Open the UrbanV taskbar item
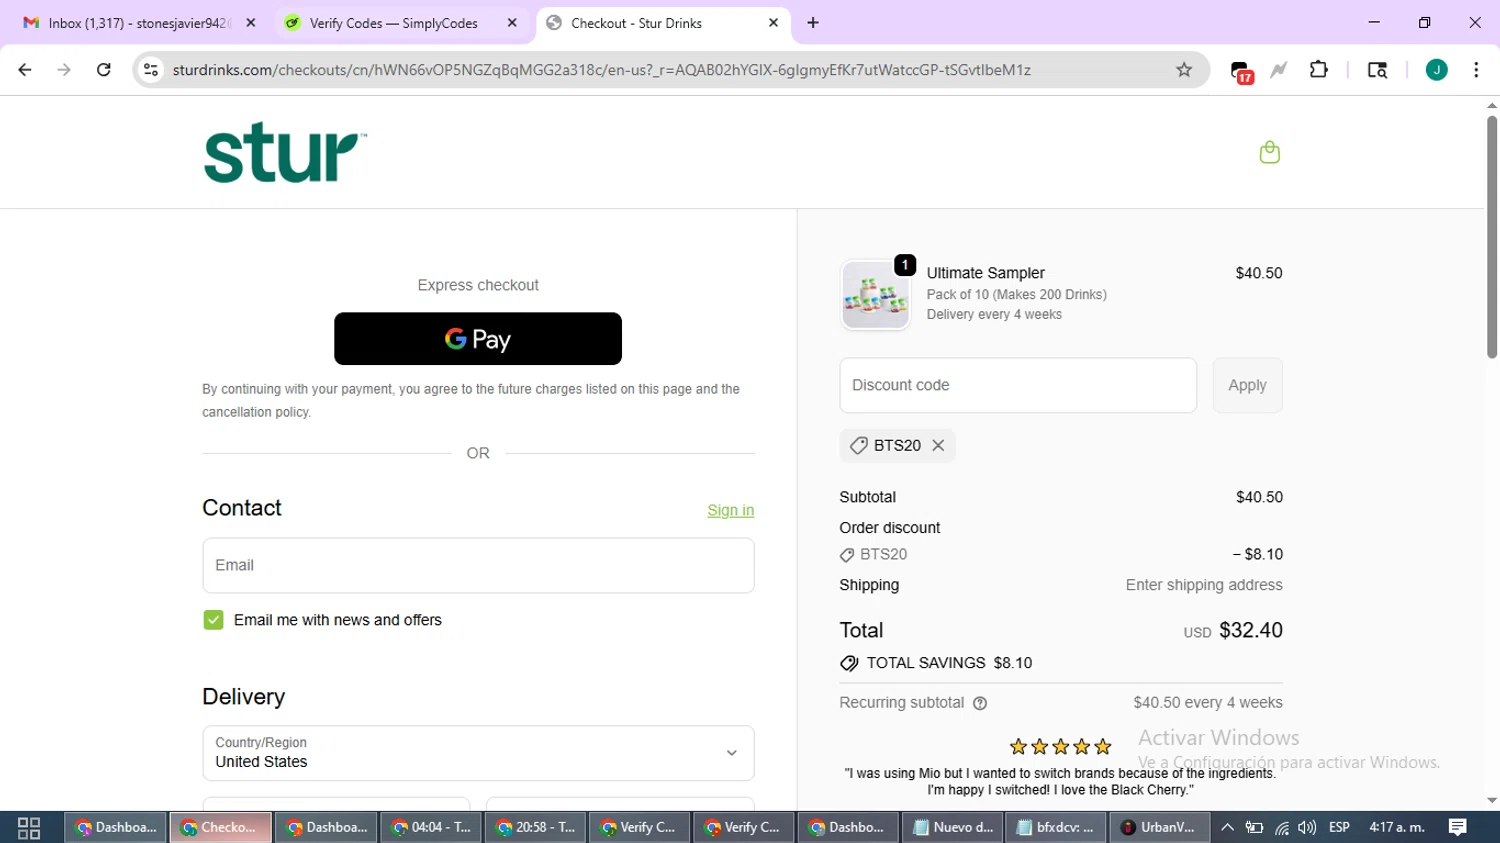 click(x=1159, y=828)
